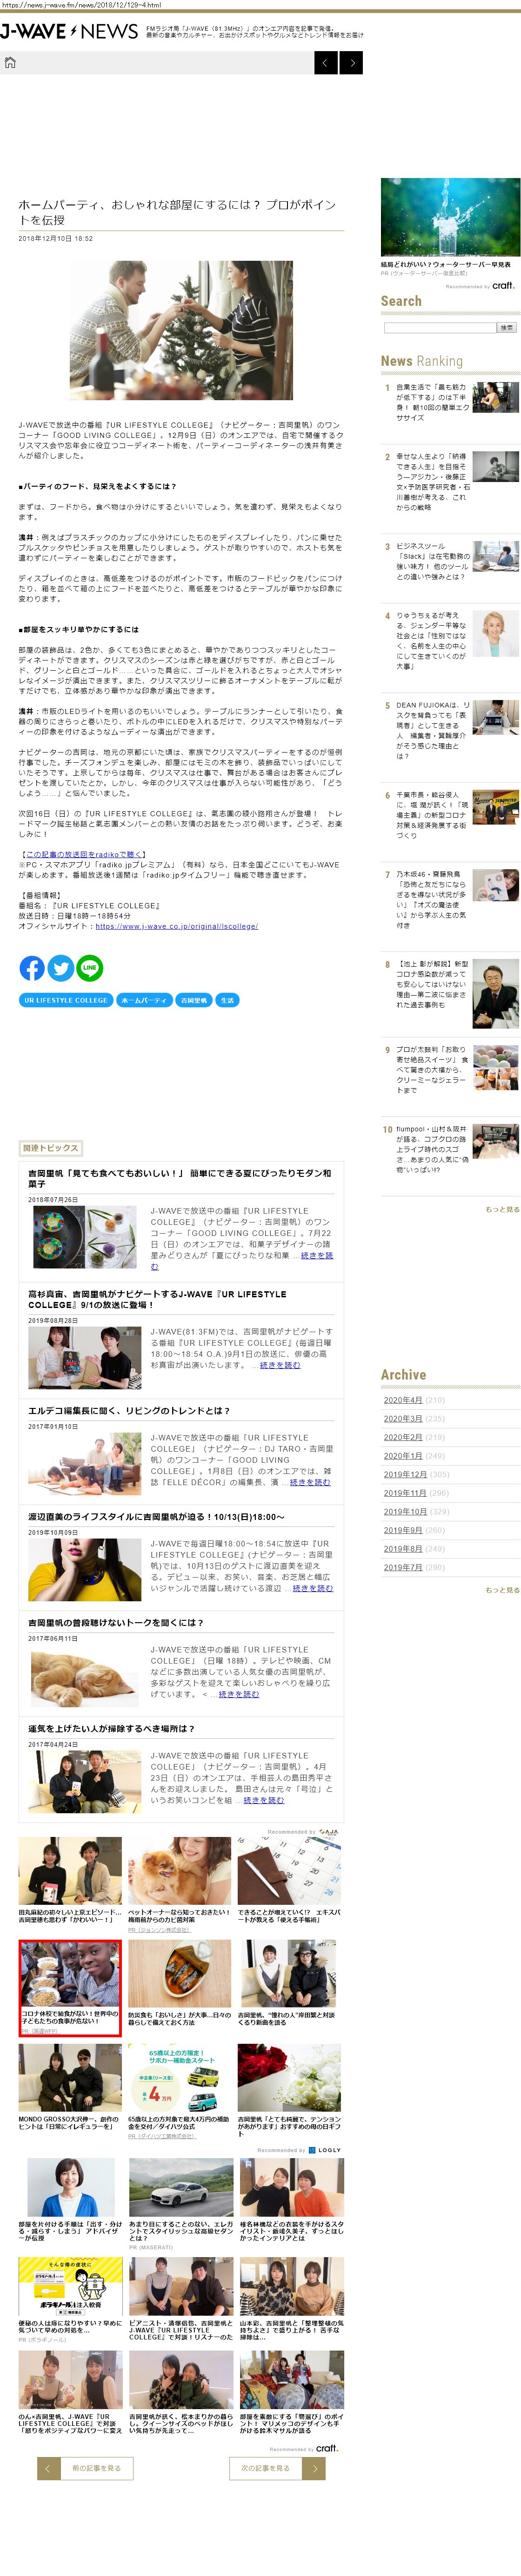Open ranking item 3 about Slack
Screen dimensions: 521x2576
pos(433,561)
